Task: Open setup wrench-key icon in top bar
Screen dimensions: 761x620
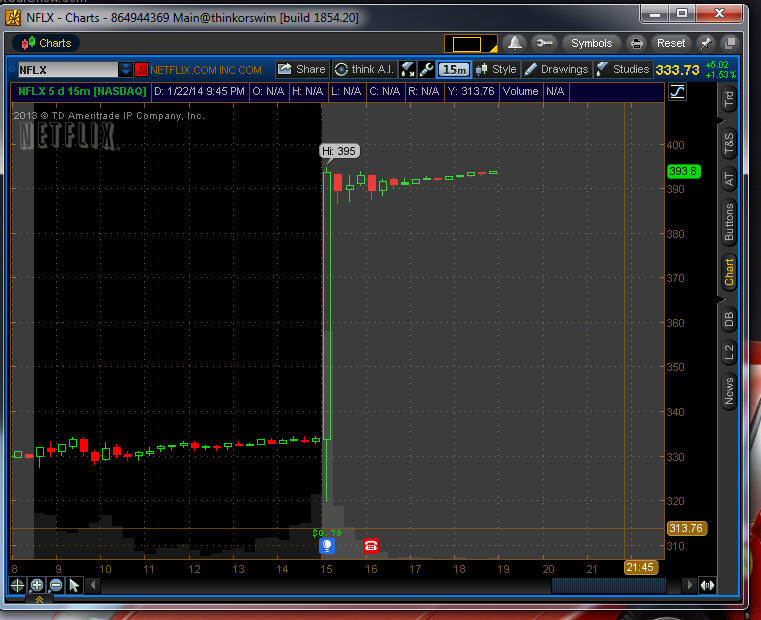Action: tap(544, 43)
